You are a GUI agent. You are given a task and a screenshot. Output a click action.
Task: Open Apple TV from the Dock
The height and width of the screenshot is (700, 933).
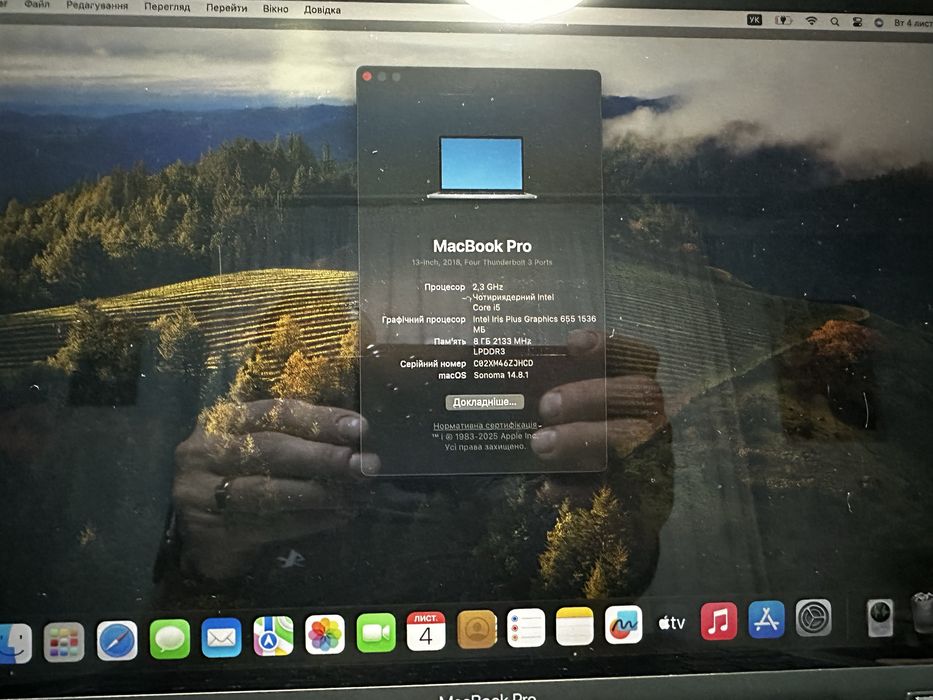672,623
